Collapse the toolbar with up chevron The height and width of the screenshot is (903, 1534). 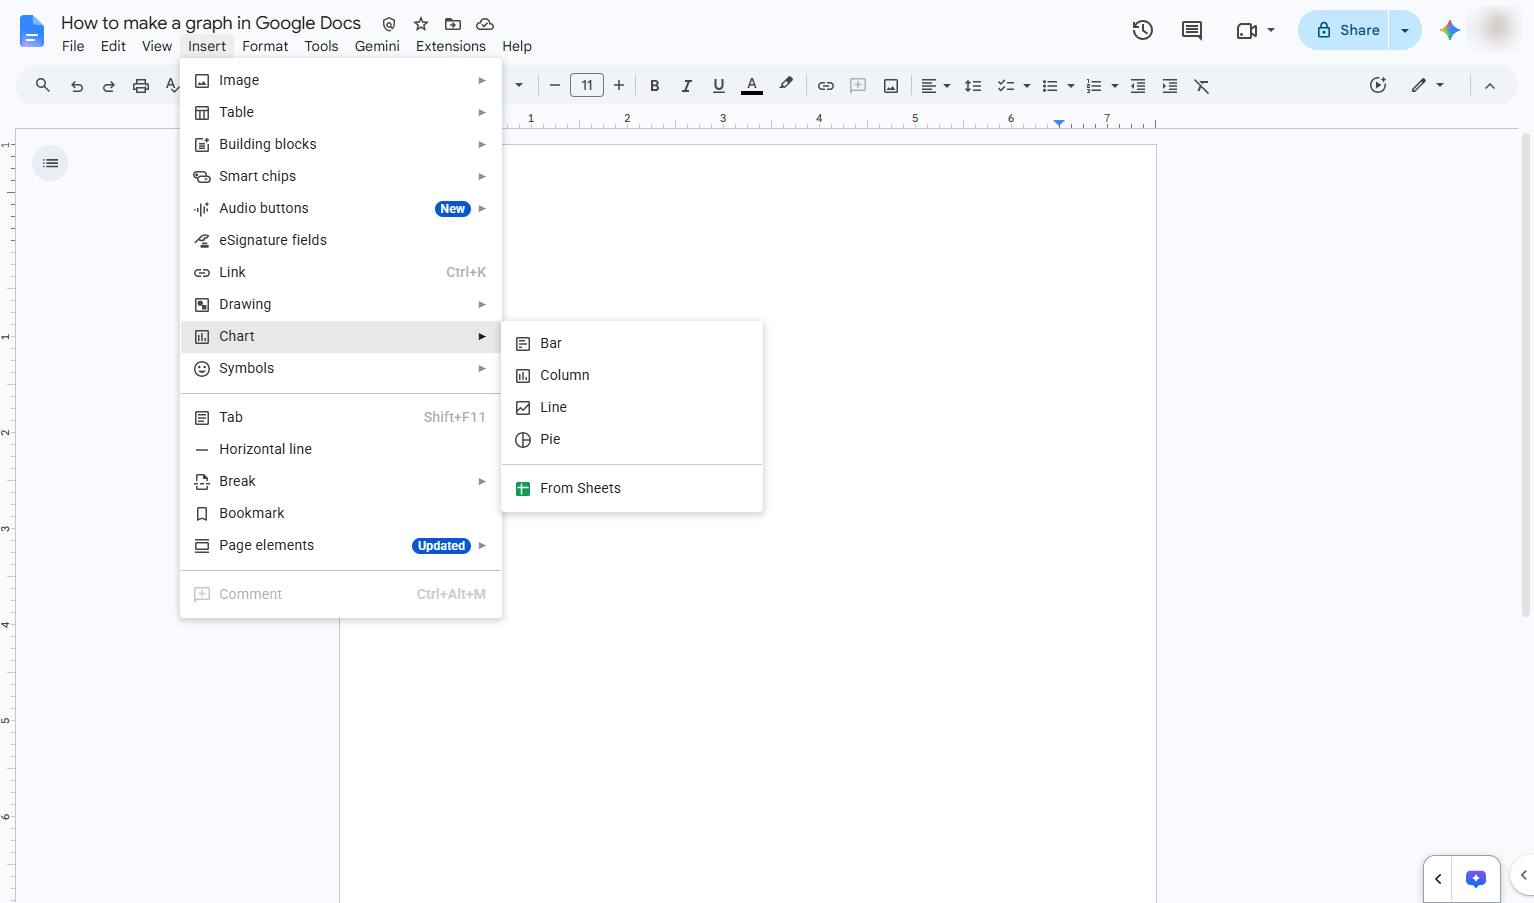(x=1490, y=86)
